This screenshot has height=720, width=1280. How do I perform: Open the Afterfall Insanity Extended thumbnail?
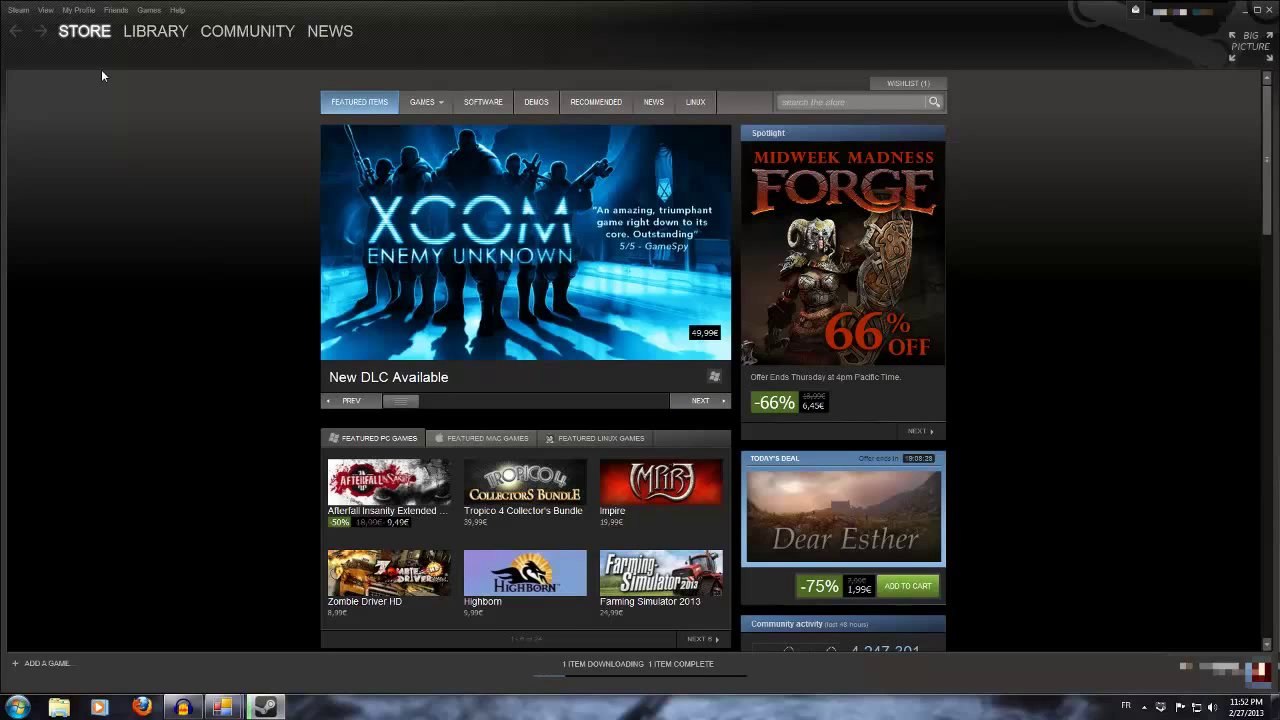coord(389,482)
